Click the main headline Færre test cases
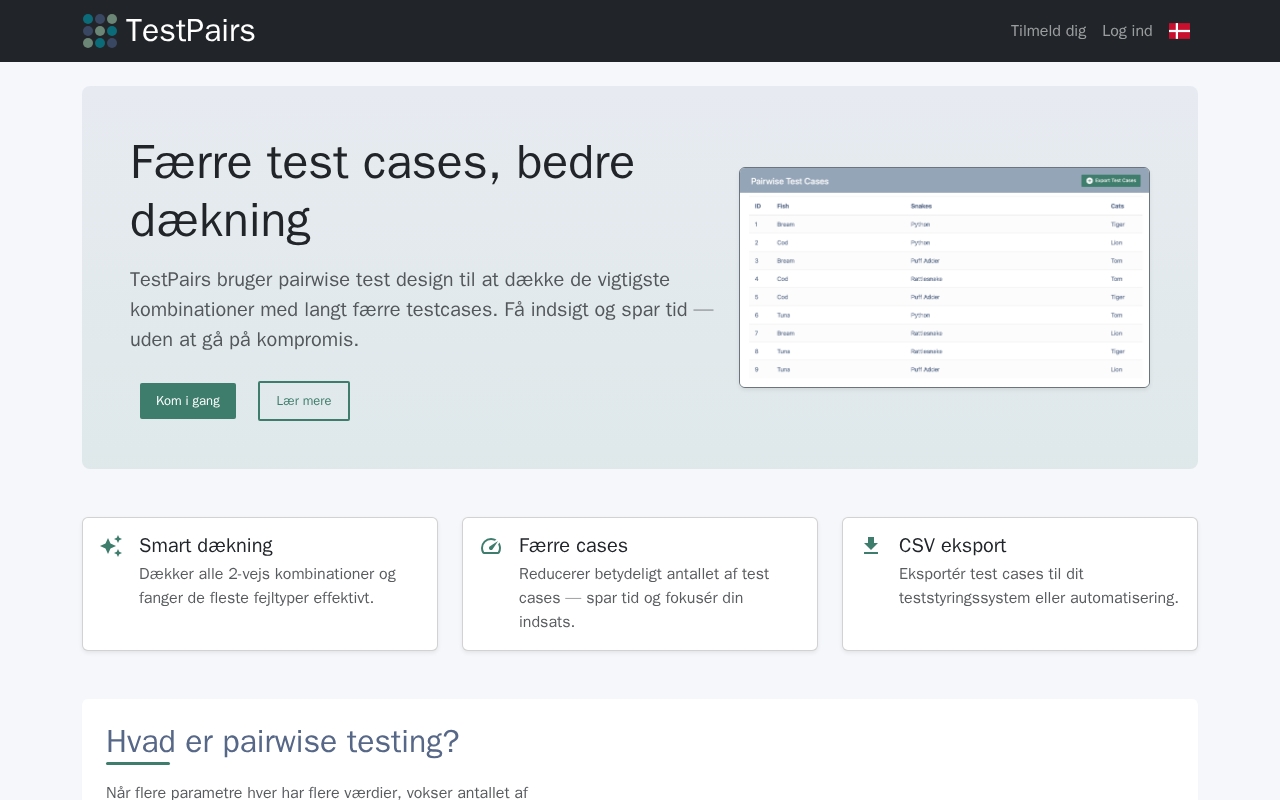1280x800 pixels. pos(382,190)
